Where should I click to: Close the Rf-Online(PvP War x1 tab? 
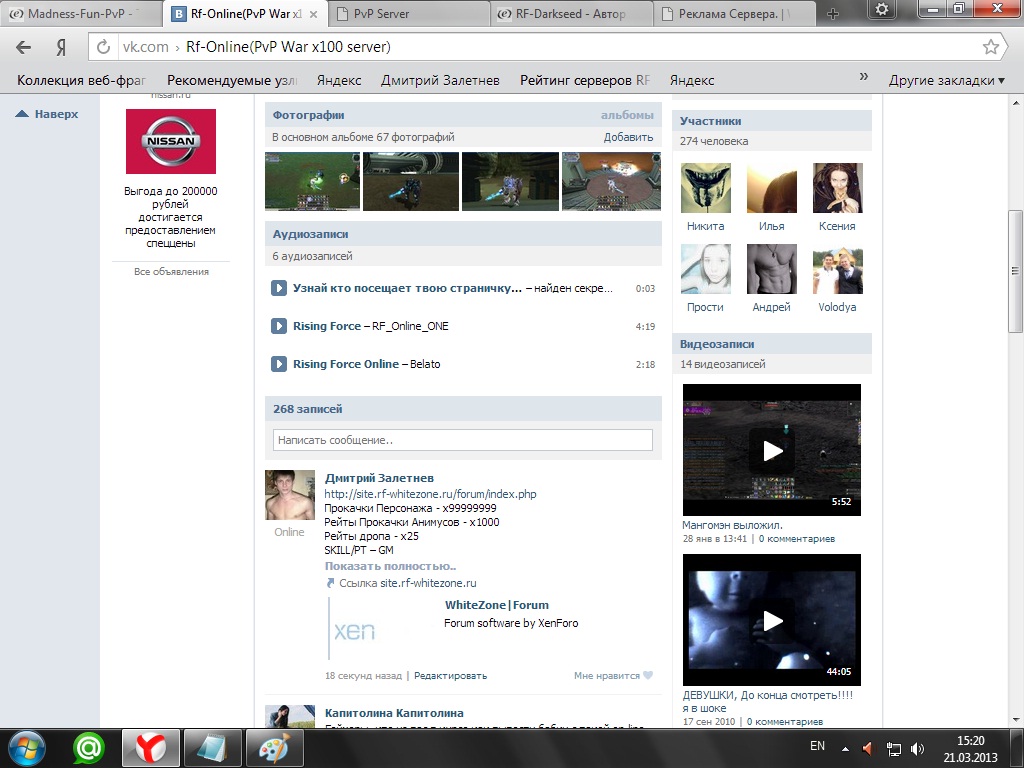tap(313, 14)
